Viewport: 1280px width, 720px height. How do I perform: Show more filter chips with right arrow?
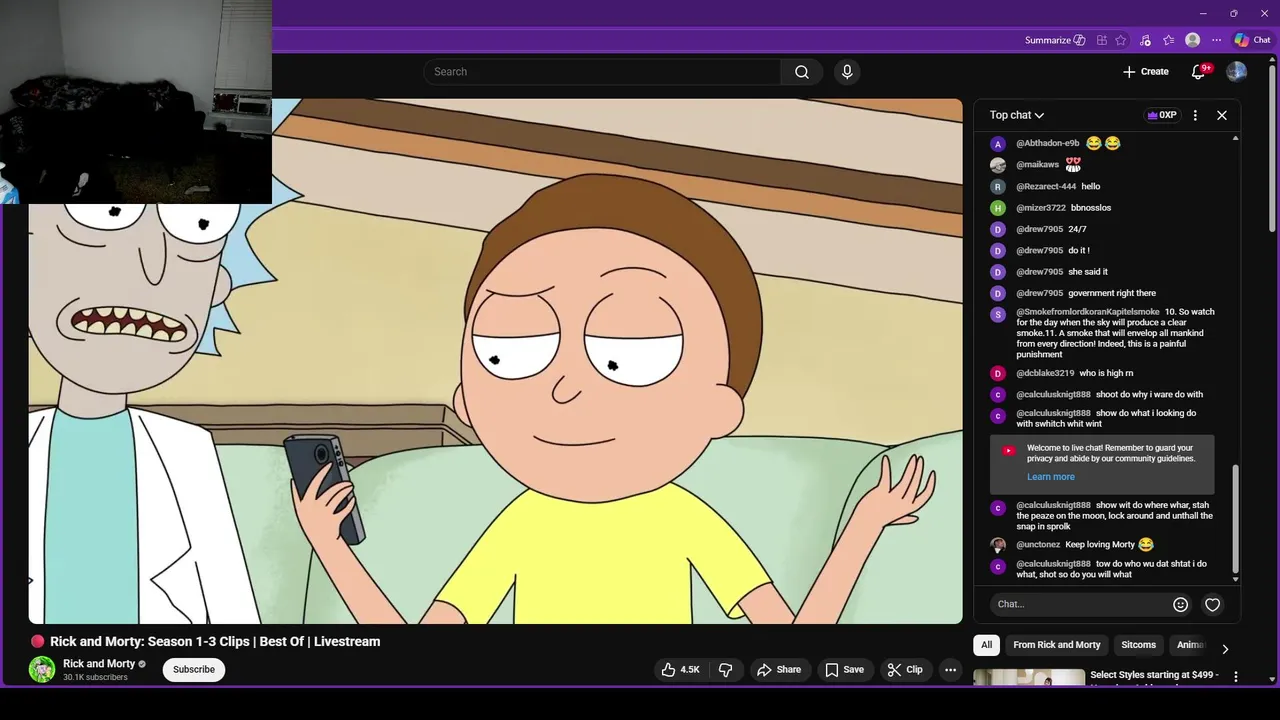click(1225, 648)
